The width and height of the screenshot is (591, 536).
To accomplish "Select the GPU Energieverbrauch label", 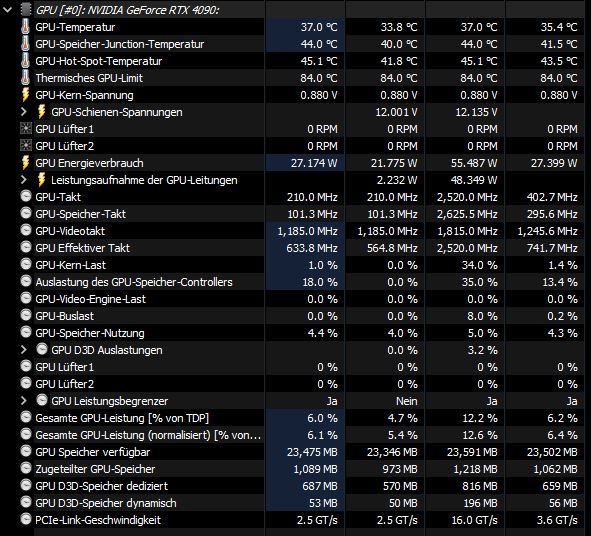I will [89, 163].
